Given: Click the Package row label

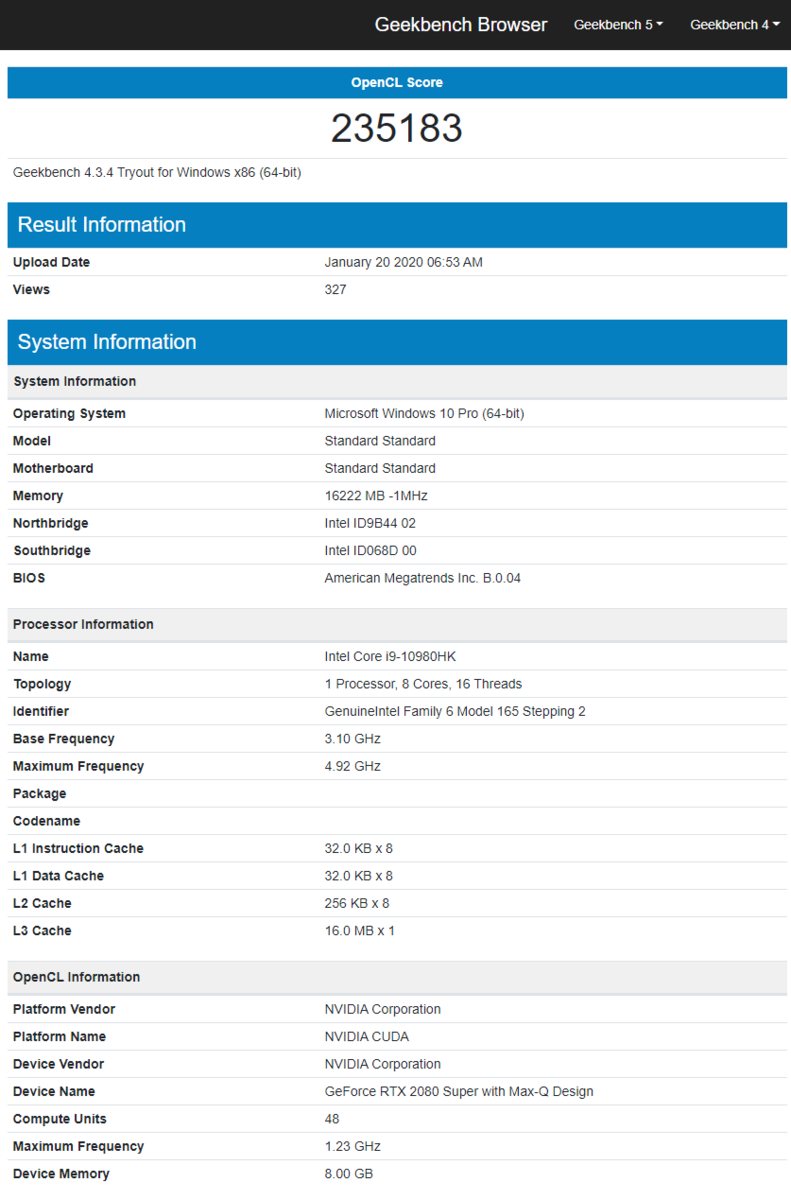Looking at the screenshot, I should coord(40,794).
